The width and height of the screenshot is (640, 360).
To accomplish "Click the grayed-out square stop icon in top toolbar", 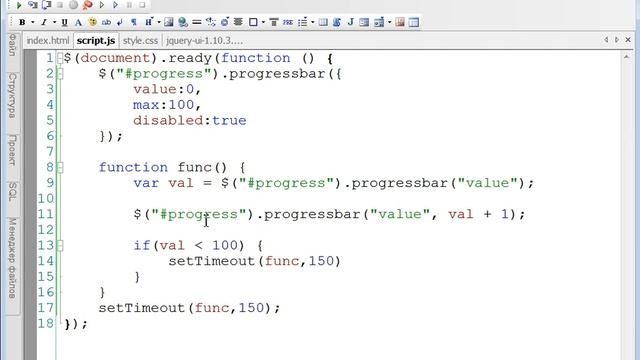I will click(60, 5).
